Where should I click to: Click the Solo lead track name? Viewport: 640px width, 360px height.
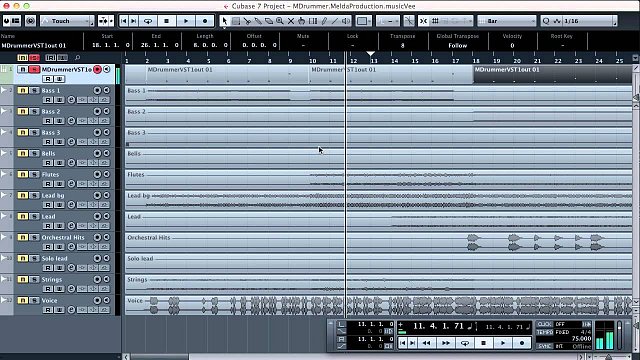click(x=54, y=258)
